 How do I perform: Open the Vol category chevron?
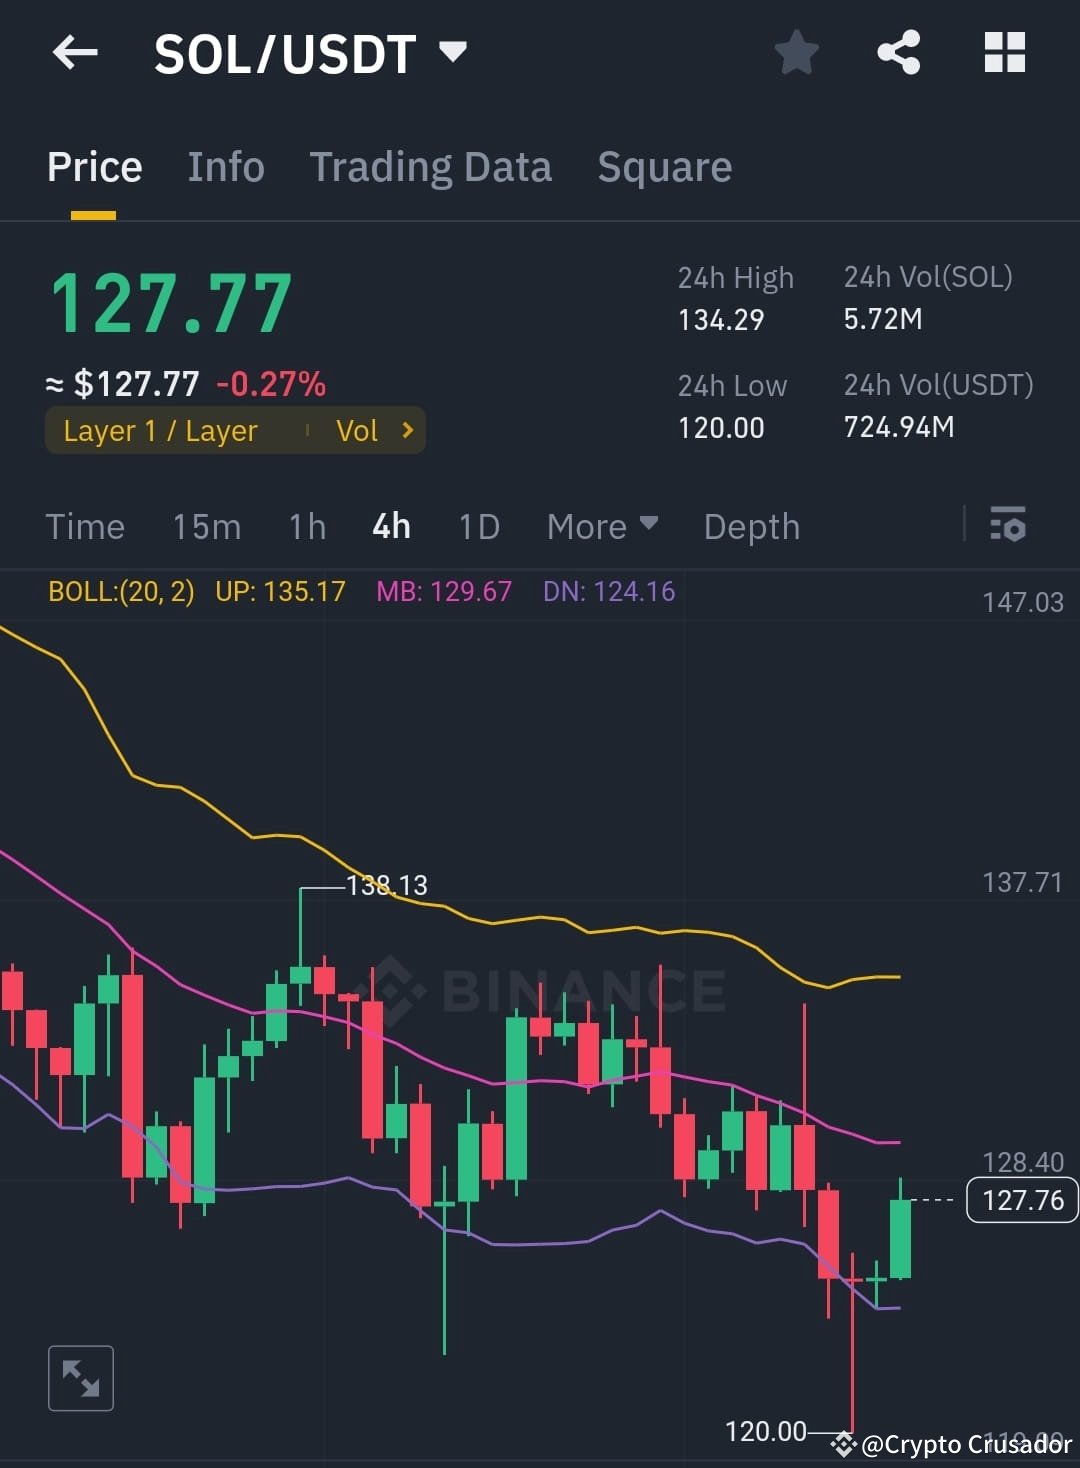377,430
